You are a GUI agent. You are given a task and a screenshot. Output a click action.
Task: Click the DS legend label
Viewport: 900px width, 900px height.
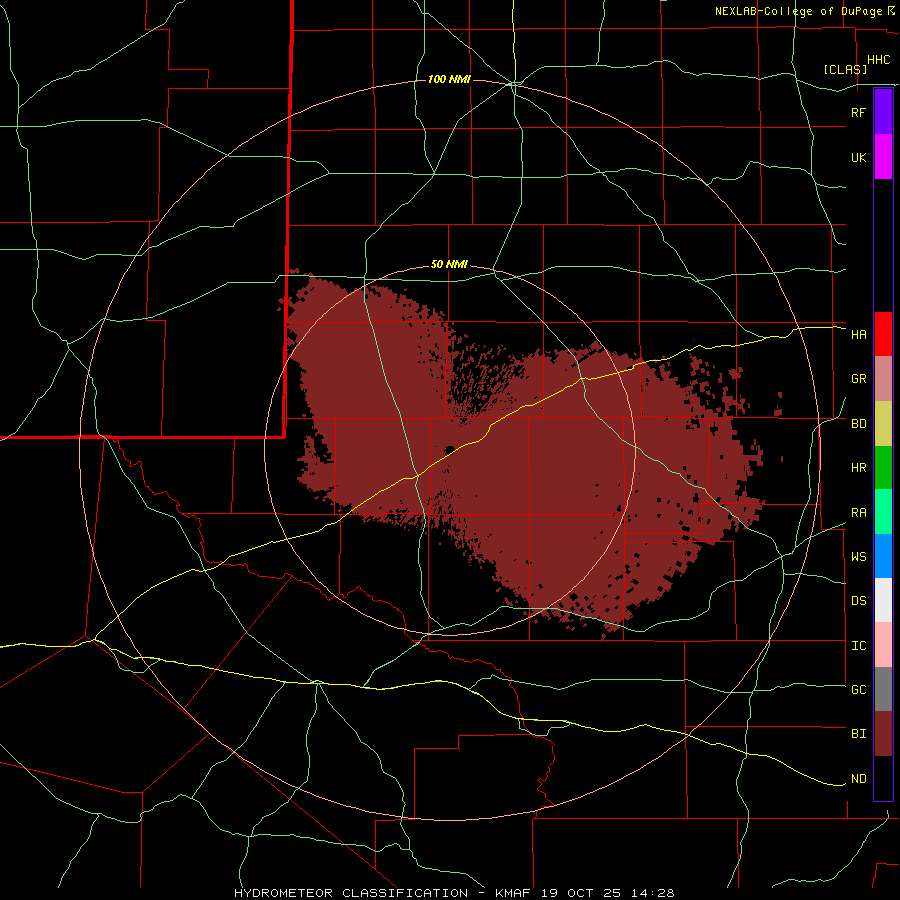[x=858, y=601]
